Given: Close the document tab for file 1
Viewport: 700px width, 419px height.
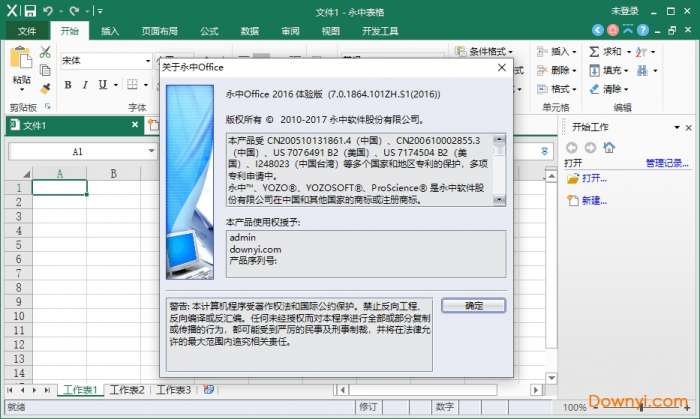Looking at the screenshot, I should click(135, 124).
